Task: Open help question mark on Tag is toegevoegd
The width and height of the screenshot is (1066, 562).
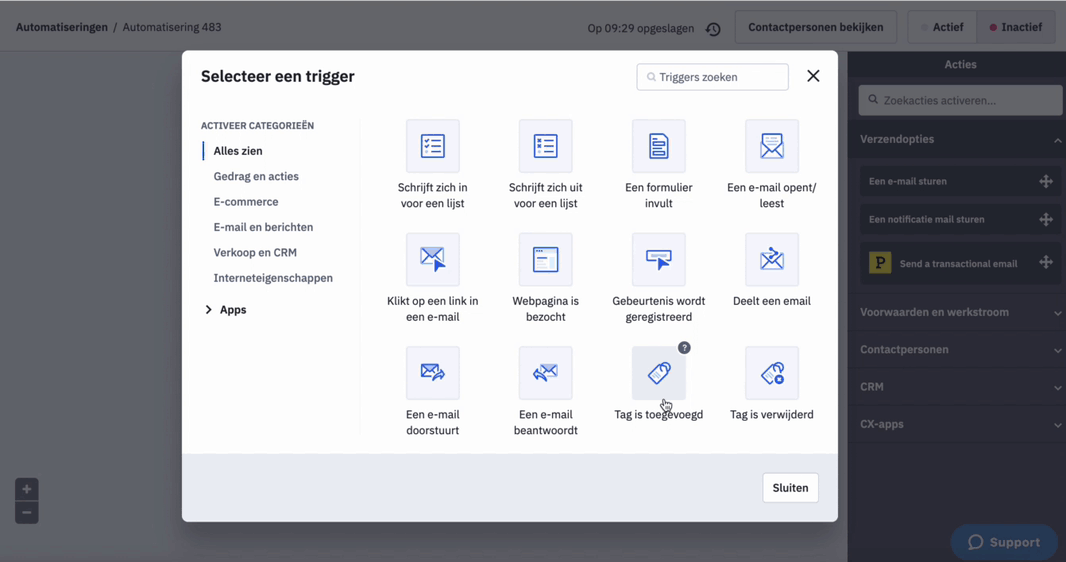Action: (684, 348)
